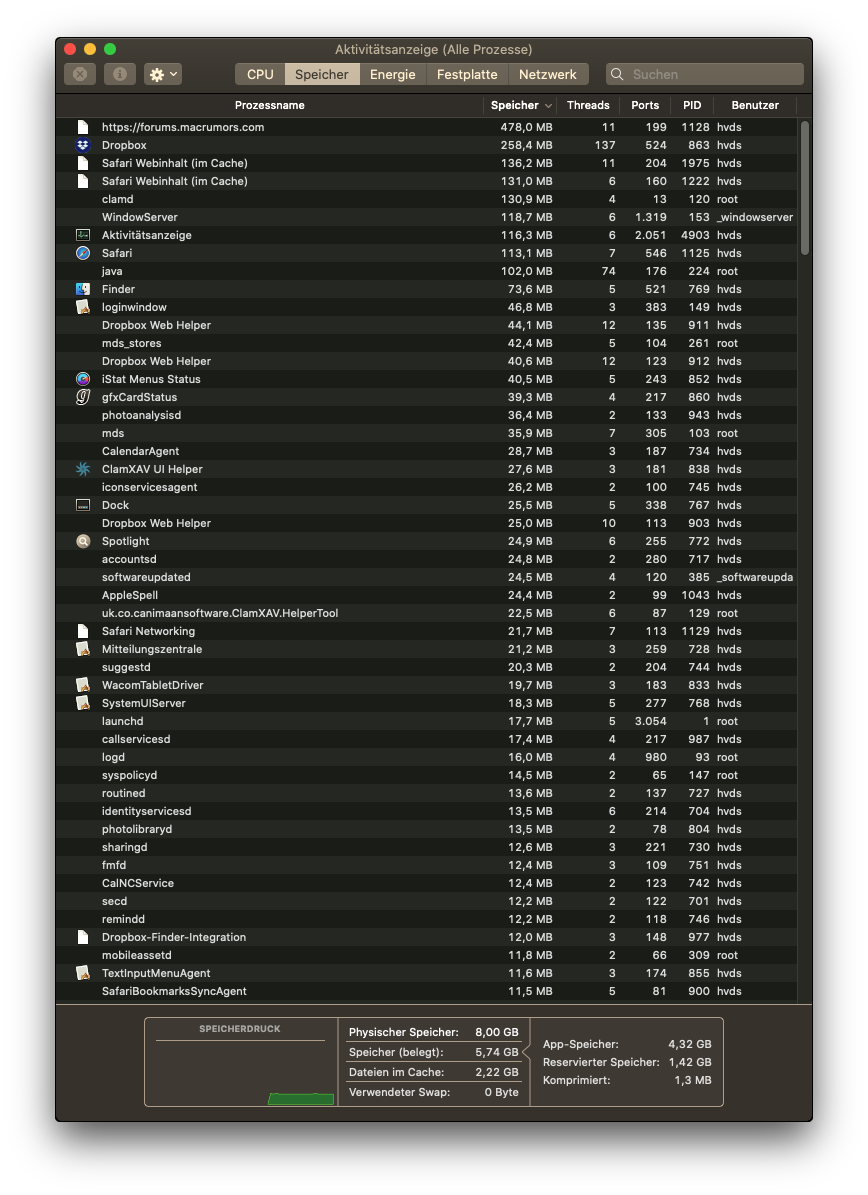Select the clamd process row

point(427,199)
